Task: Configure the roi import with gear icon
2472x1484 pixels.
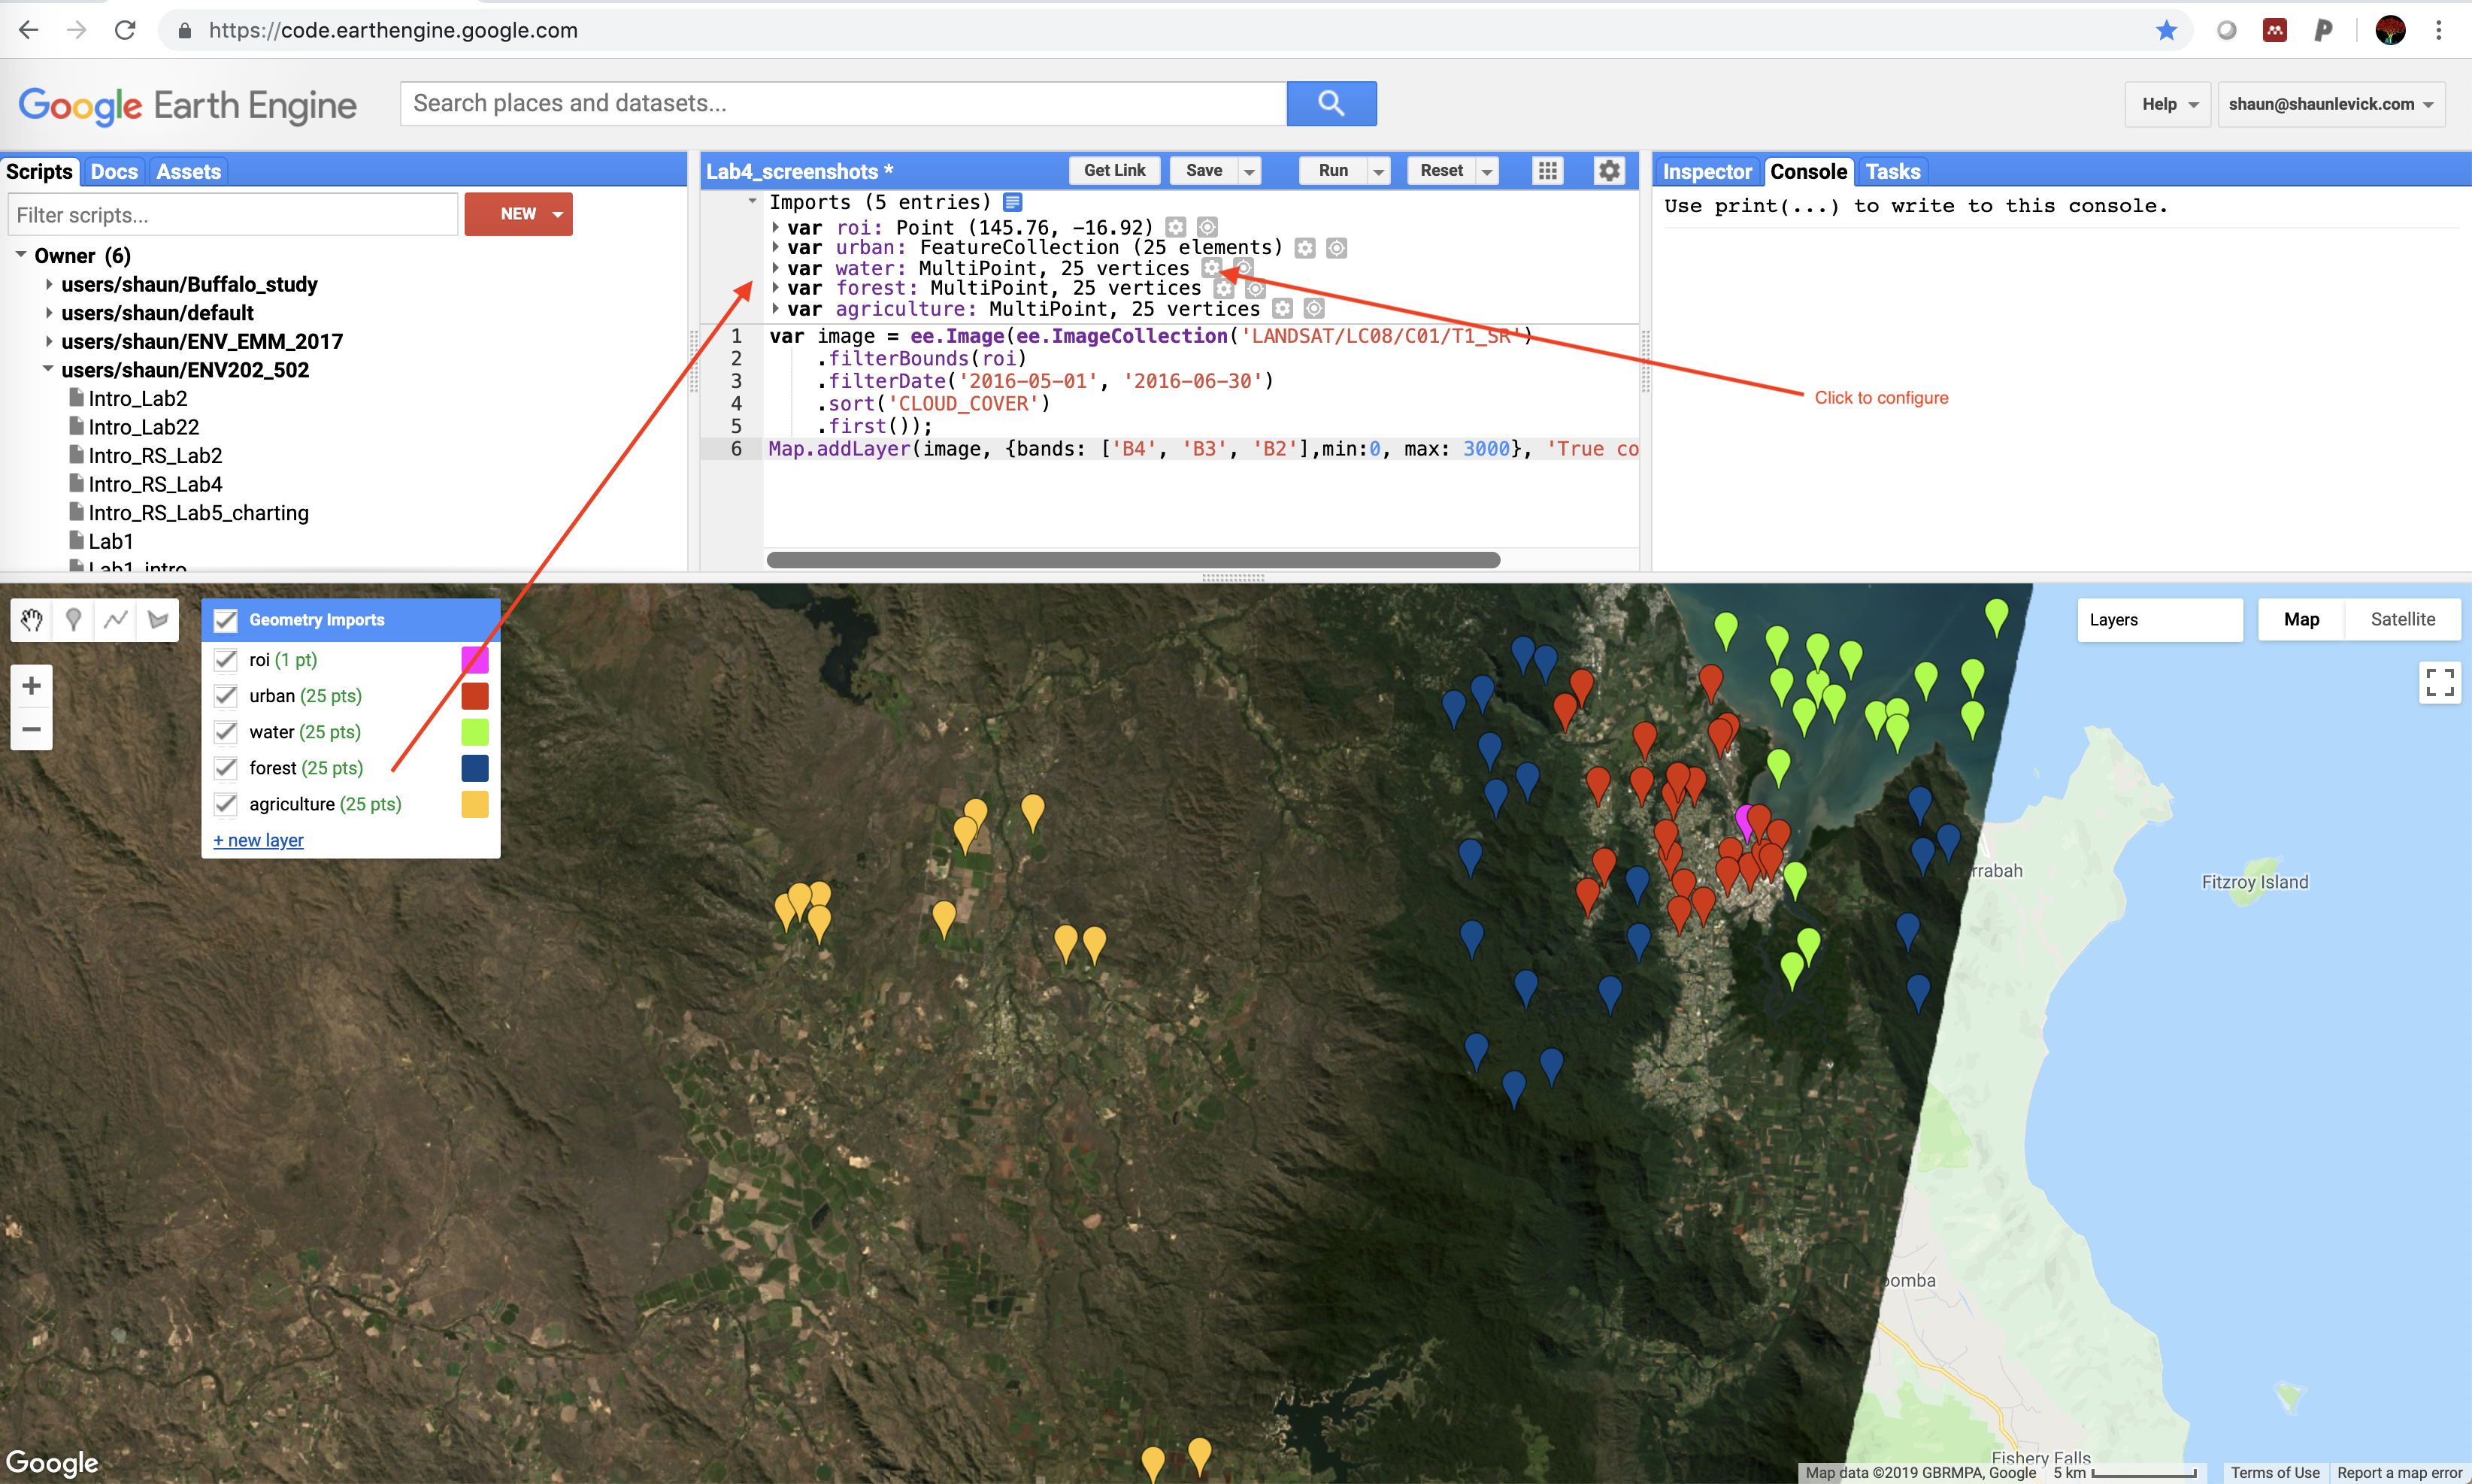Action: coord(1176,227)
